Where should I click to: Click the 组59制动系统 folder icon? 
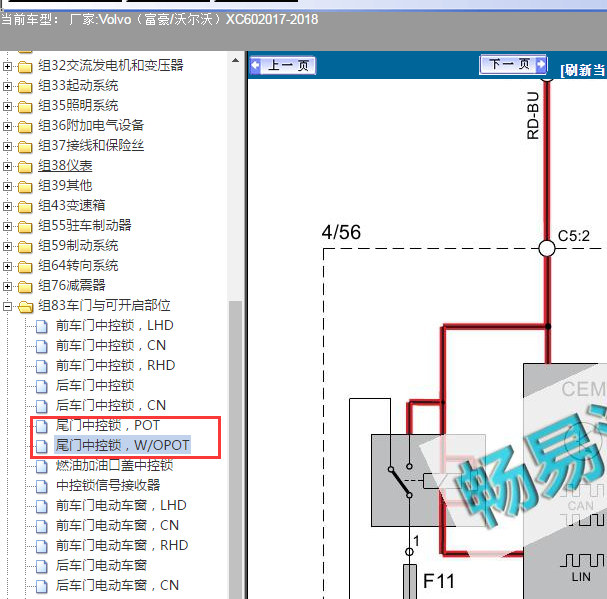point(25,247)
